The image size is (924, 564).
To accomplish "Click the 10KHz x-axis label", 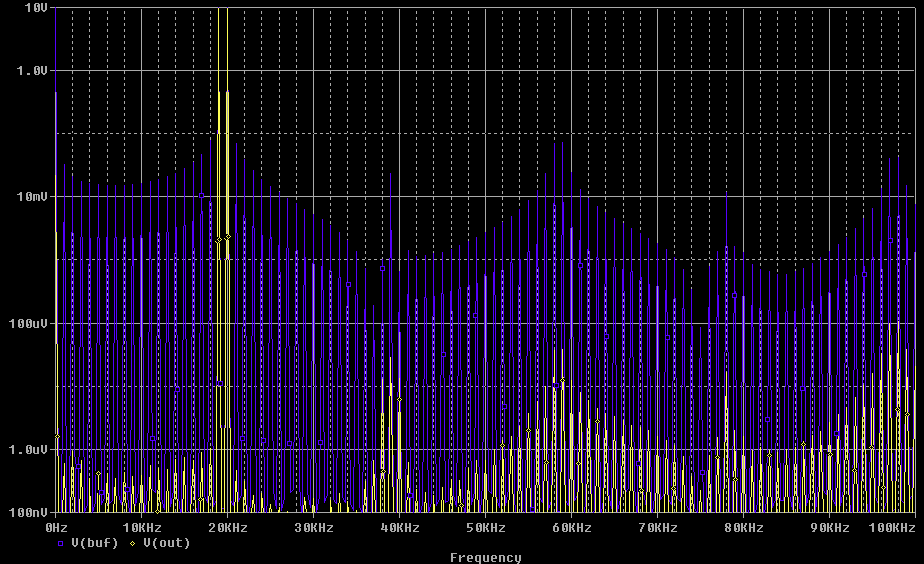I will [x=141, y=527].
